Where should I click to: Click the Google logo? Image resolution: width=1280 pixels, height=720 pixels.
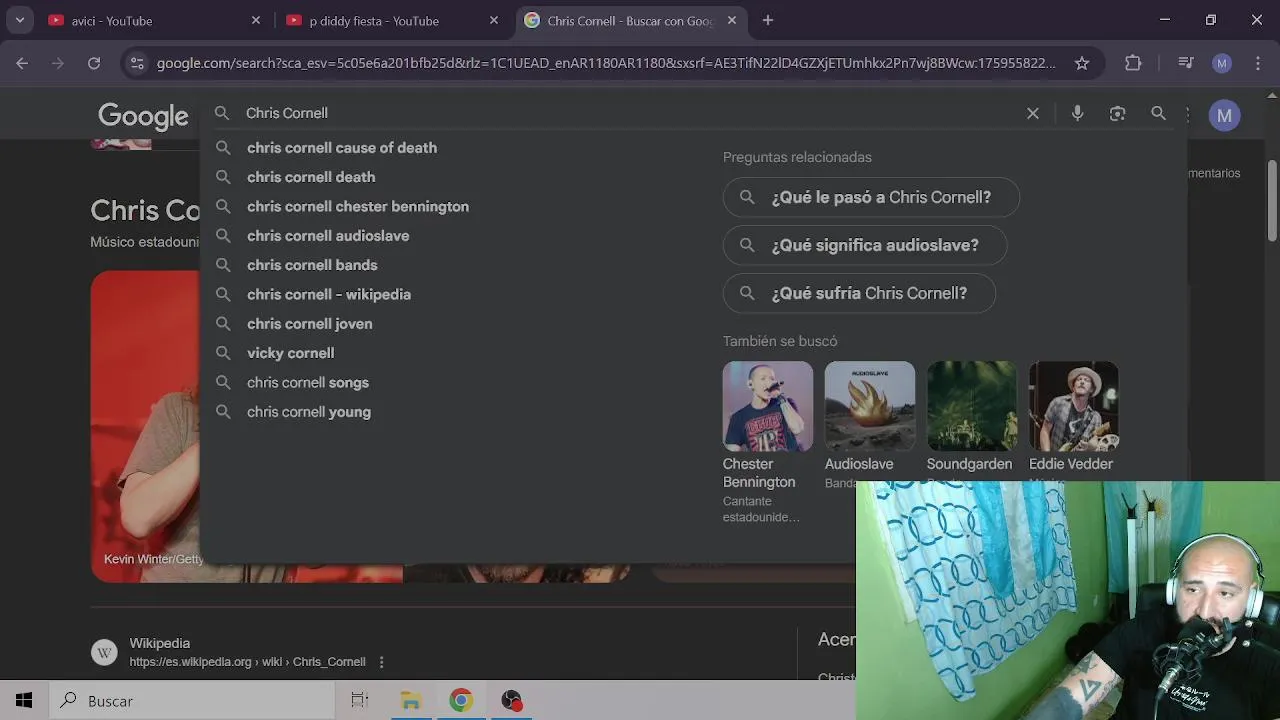pos(143,116)
